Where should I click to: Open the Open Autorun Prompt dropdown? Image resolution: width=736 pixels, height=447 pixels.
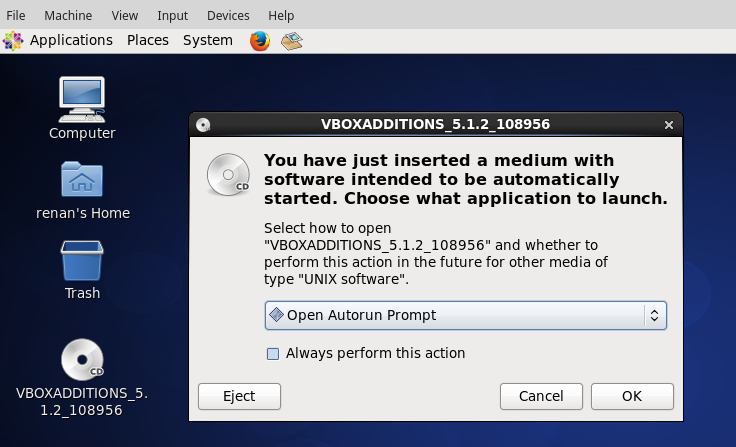[x=466, y=316]
